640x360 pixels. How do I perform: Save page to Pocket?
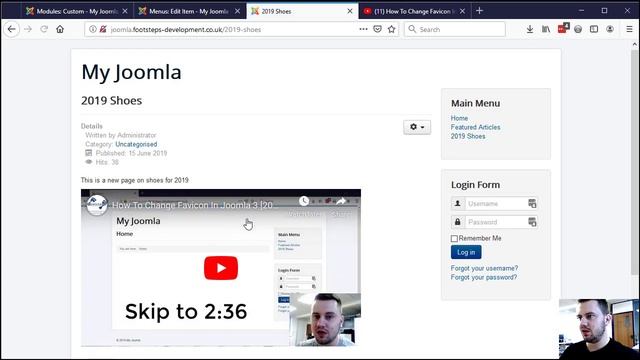pos(378,29)
